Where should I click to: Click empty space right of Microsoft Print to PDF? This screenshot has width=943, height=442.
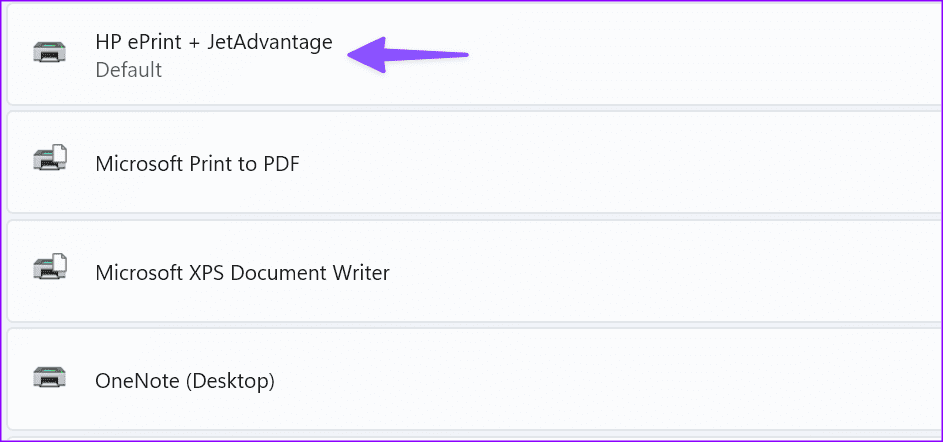700,162
